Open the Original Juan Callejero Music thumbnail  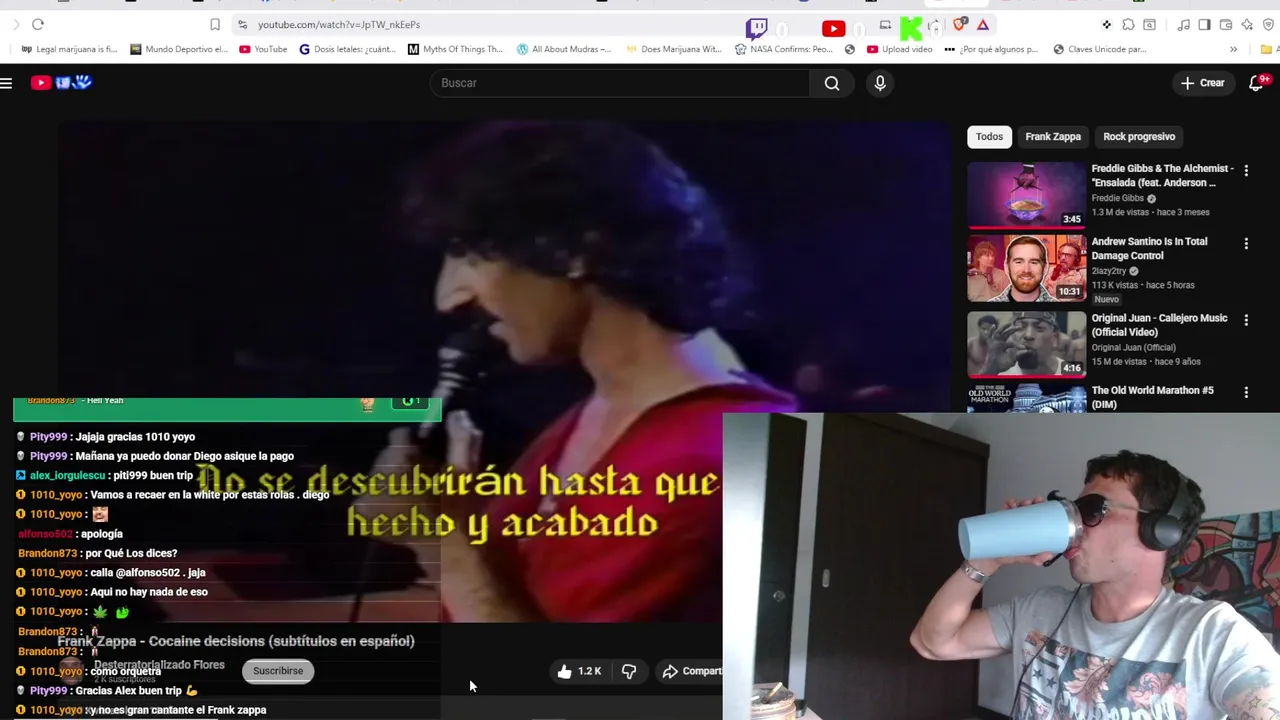(1026, 344)
